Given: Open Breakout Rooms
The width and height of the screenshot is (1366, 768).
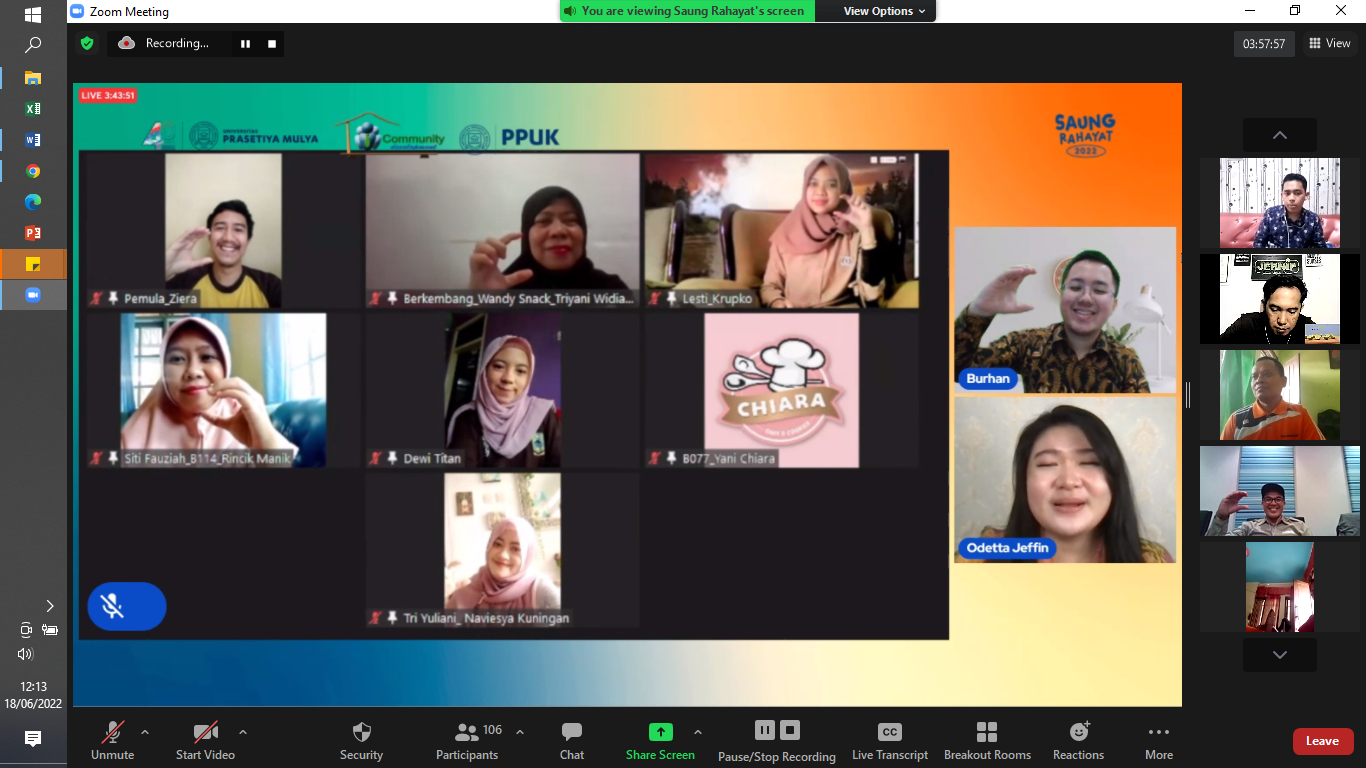Looking at the screenshot, I should tap(987, 741).
